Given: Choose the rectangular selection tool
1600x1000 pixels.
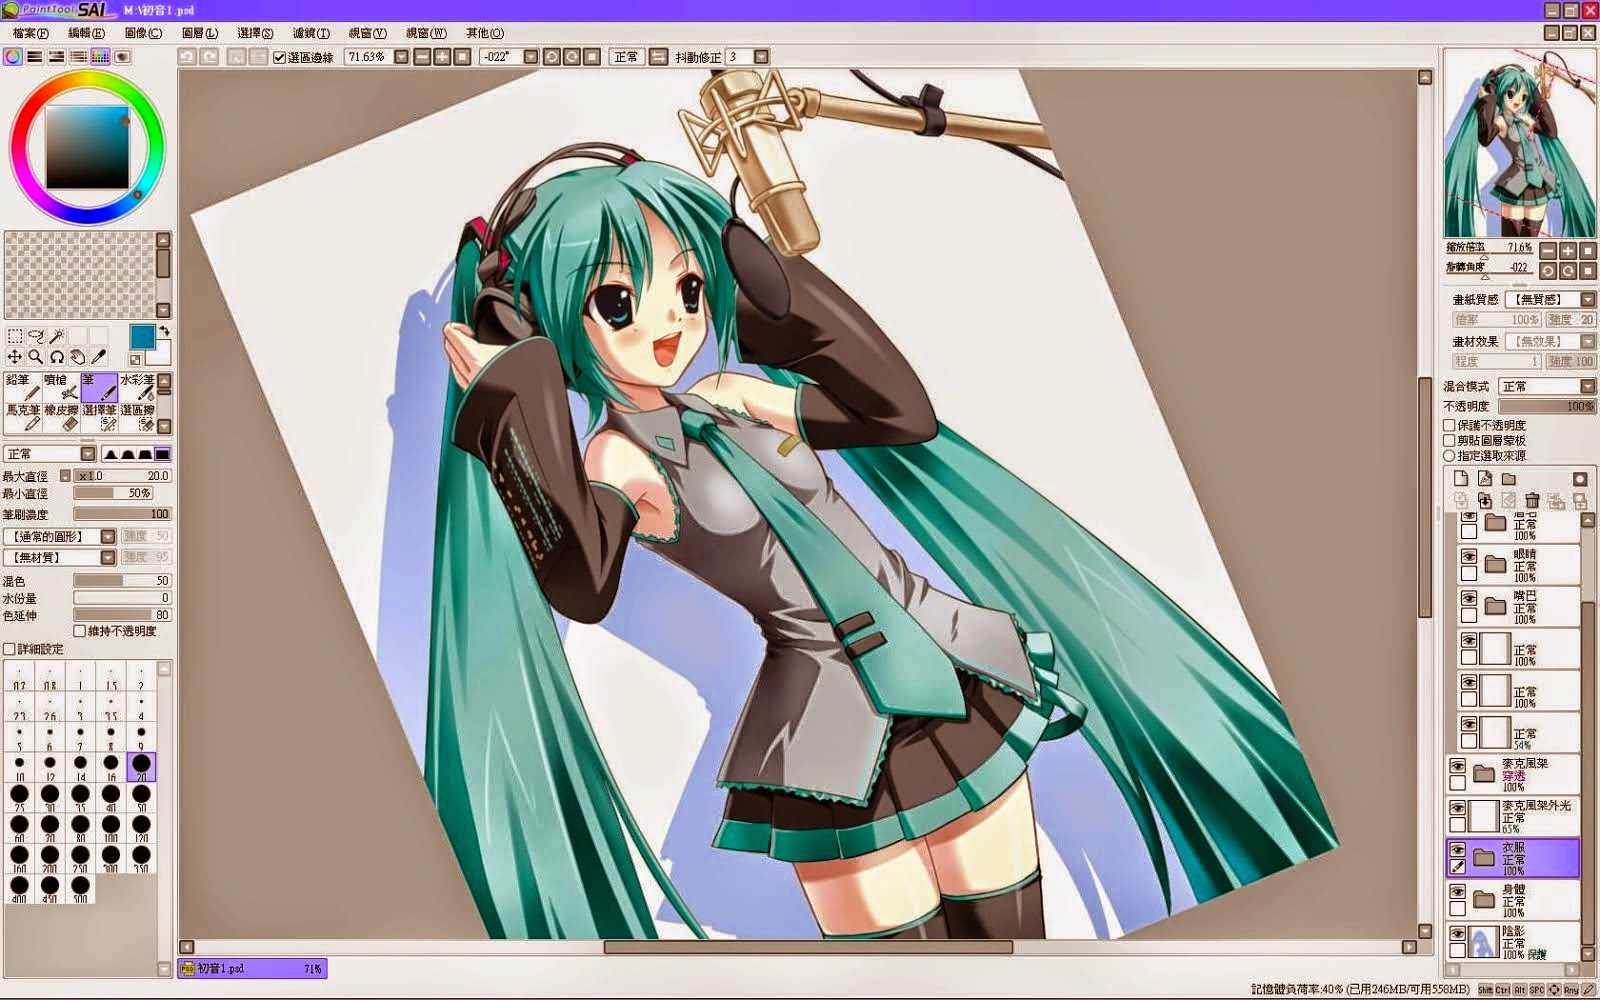Looking at the screenshot, I should click(15, 336).
